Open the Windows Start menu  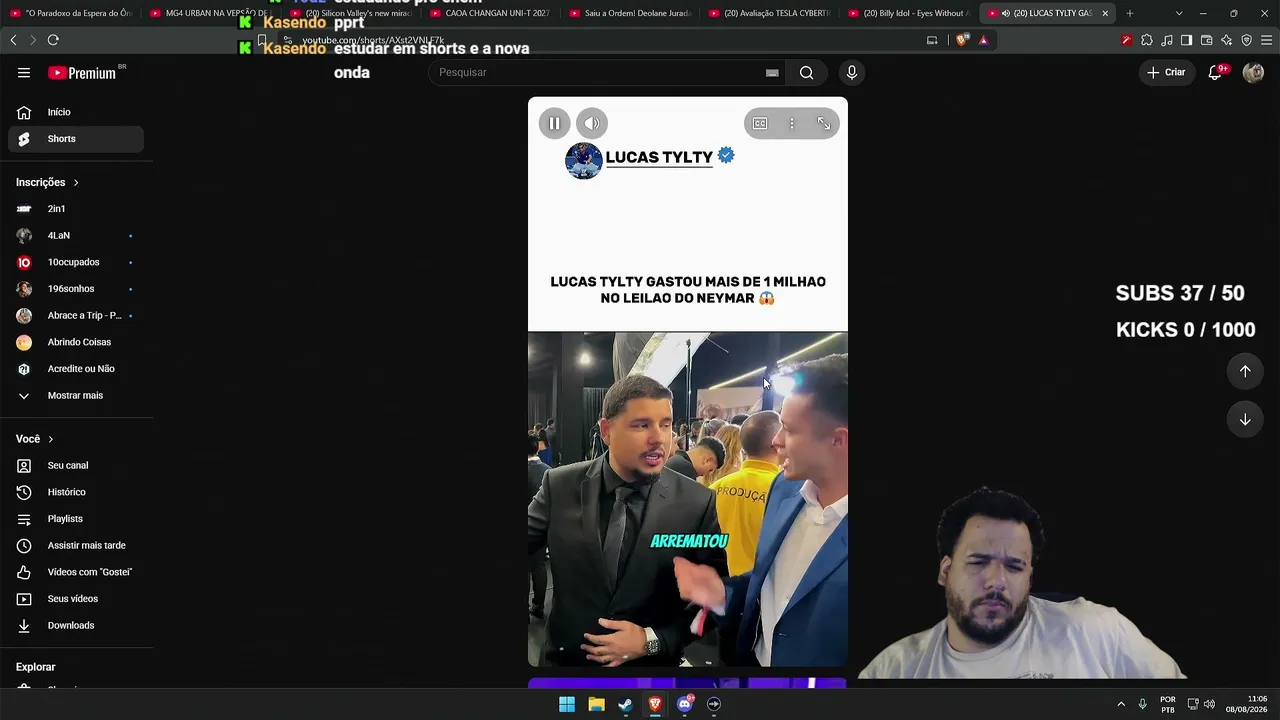(x=567, y=704)
